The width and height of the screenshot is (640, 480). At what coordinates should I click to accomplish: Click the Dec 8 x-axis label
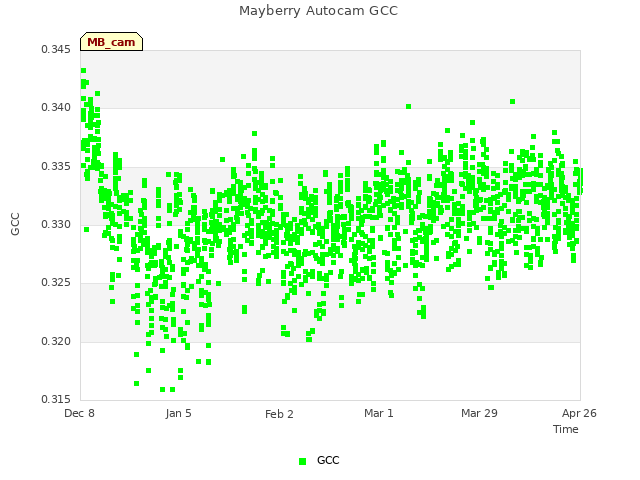pos(80,413)
